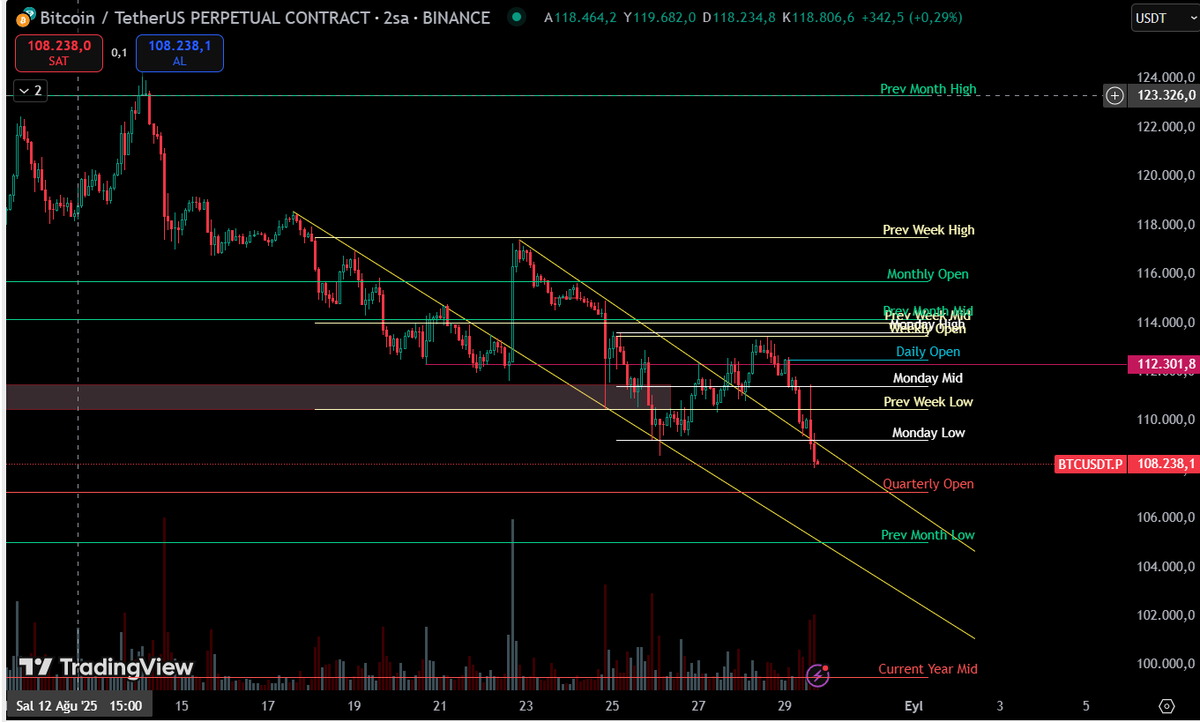Image resolution: width=1200 pixels, height=722 pixels.
Task: Click the Prev Month Low label
Action: (928, 535)
